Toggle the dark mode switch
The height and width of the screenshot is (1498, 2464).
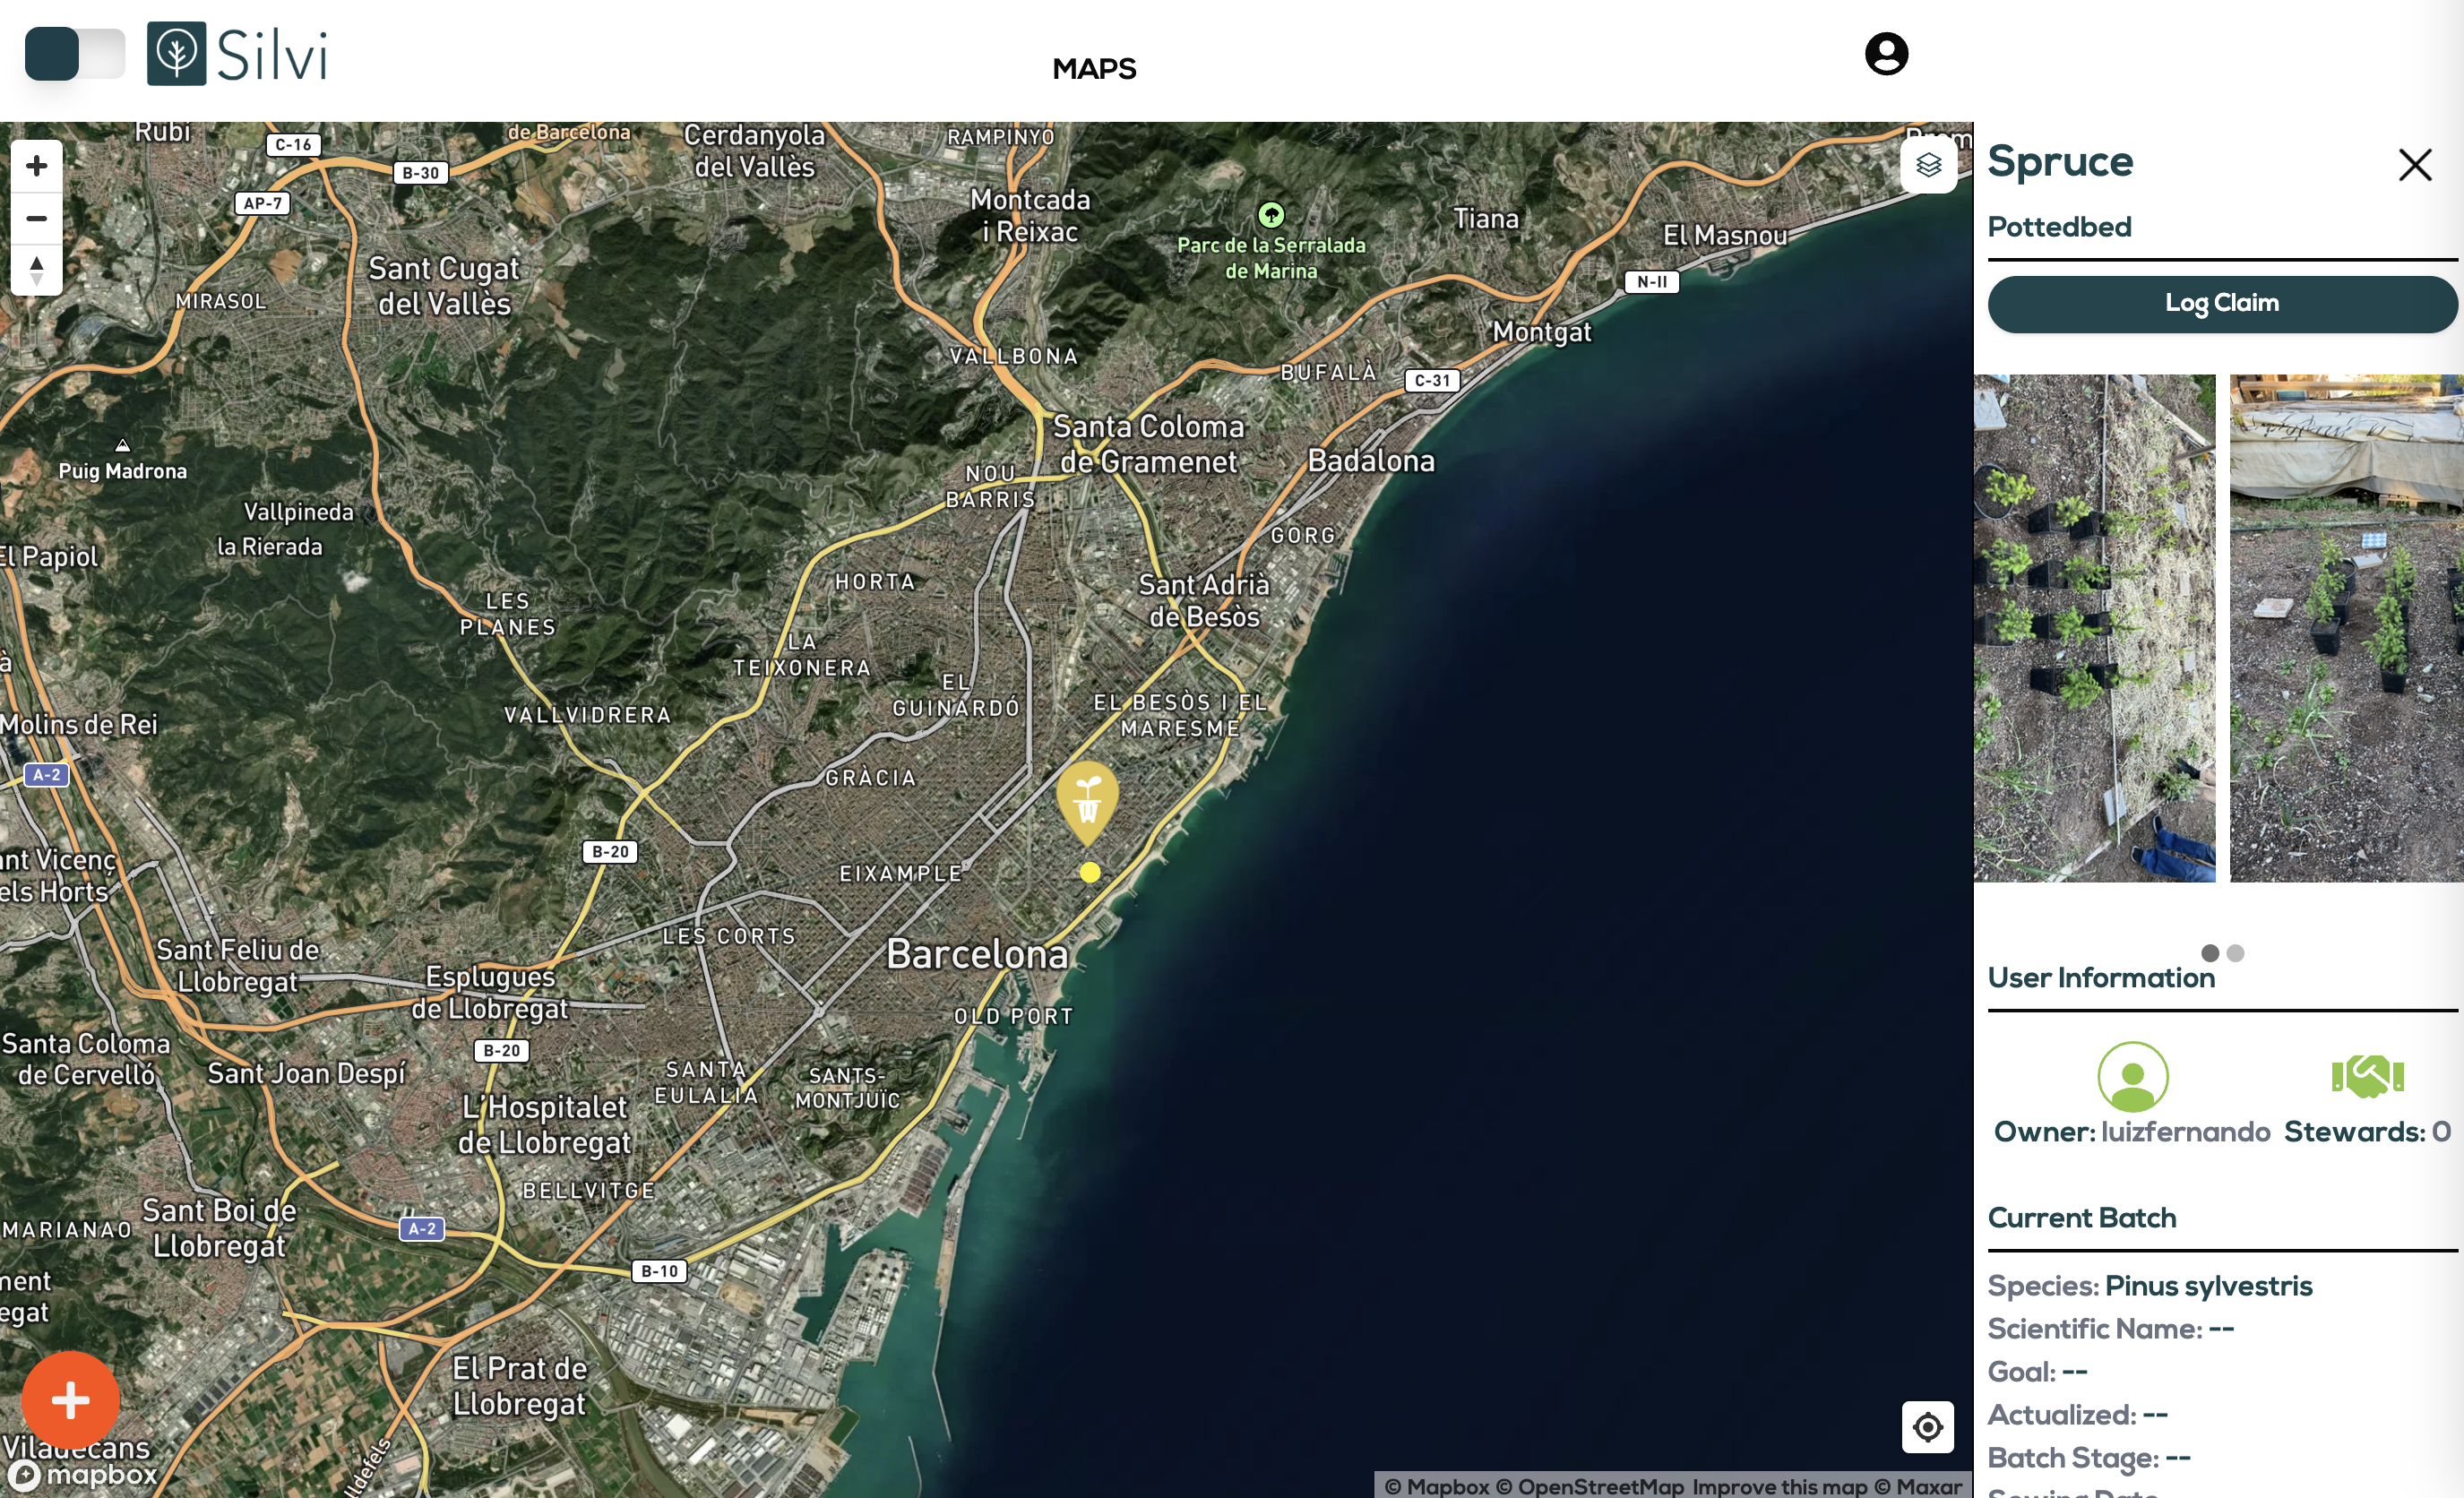point(75,53)
